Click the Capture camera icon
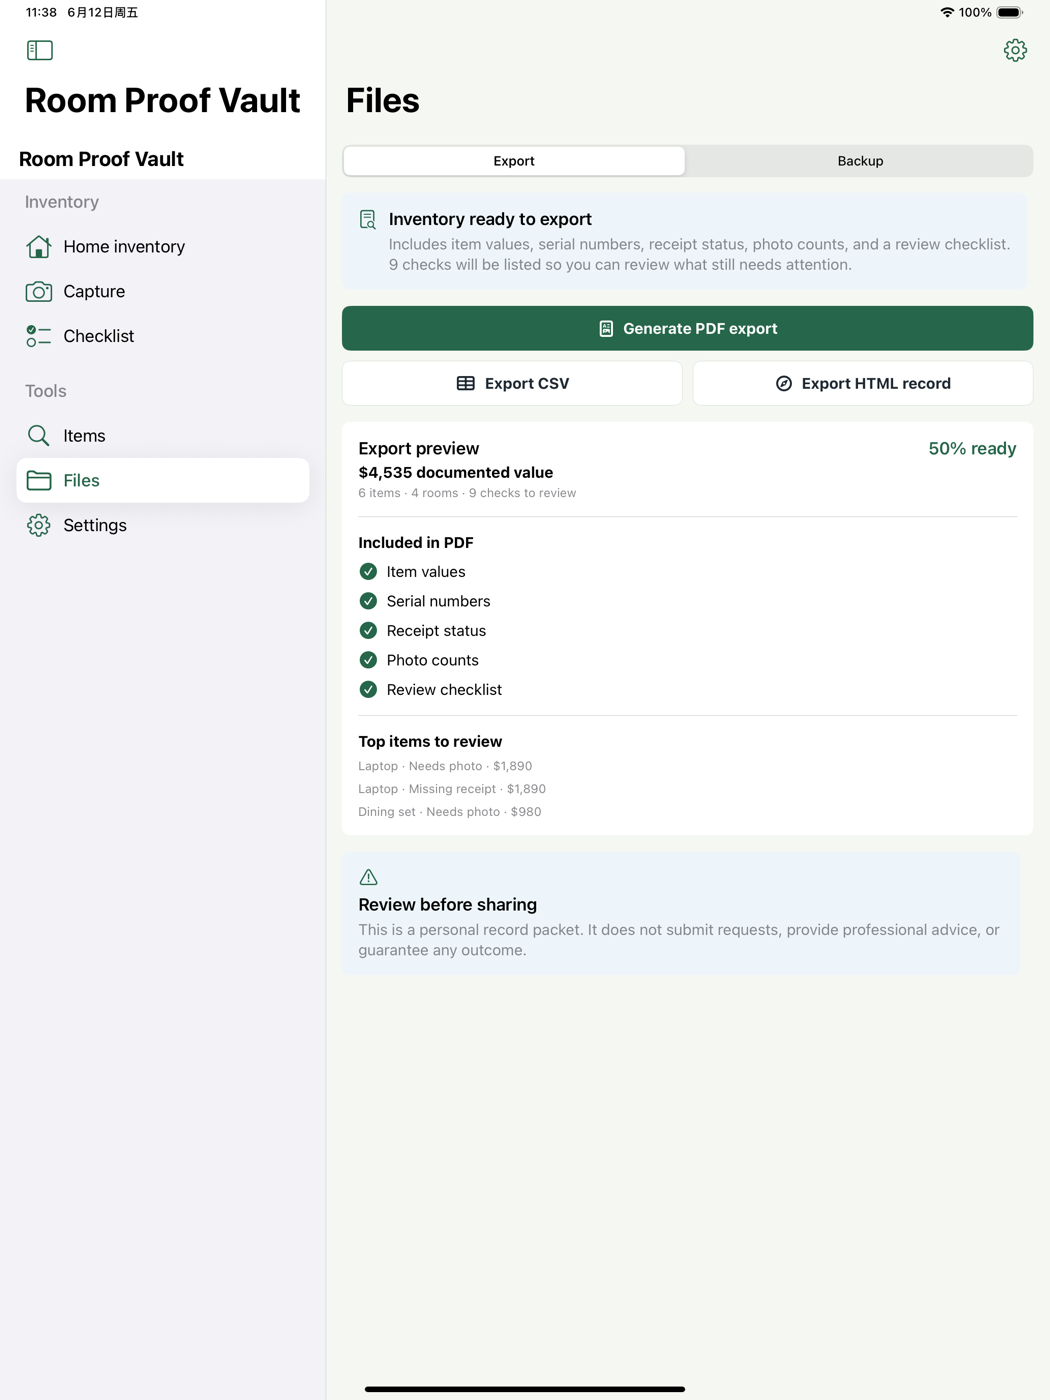The image size is (1050, 1400). pyautogui.click(x=39, y=291)
